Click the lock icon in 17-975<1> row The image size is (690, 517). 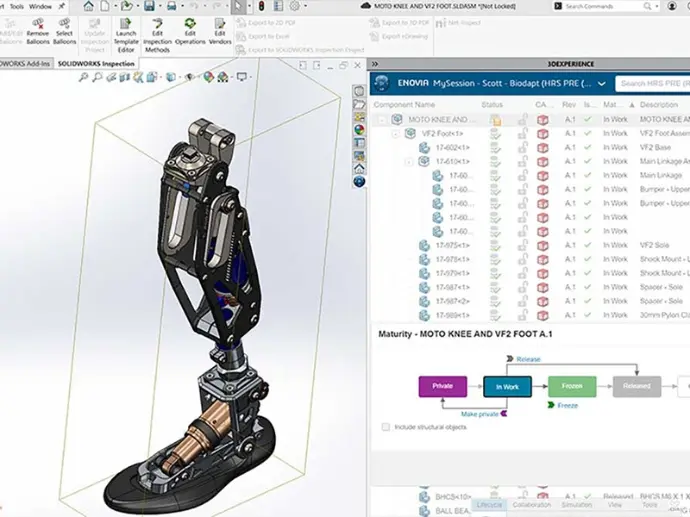click(522, 245)
